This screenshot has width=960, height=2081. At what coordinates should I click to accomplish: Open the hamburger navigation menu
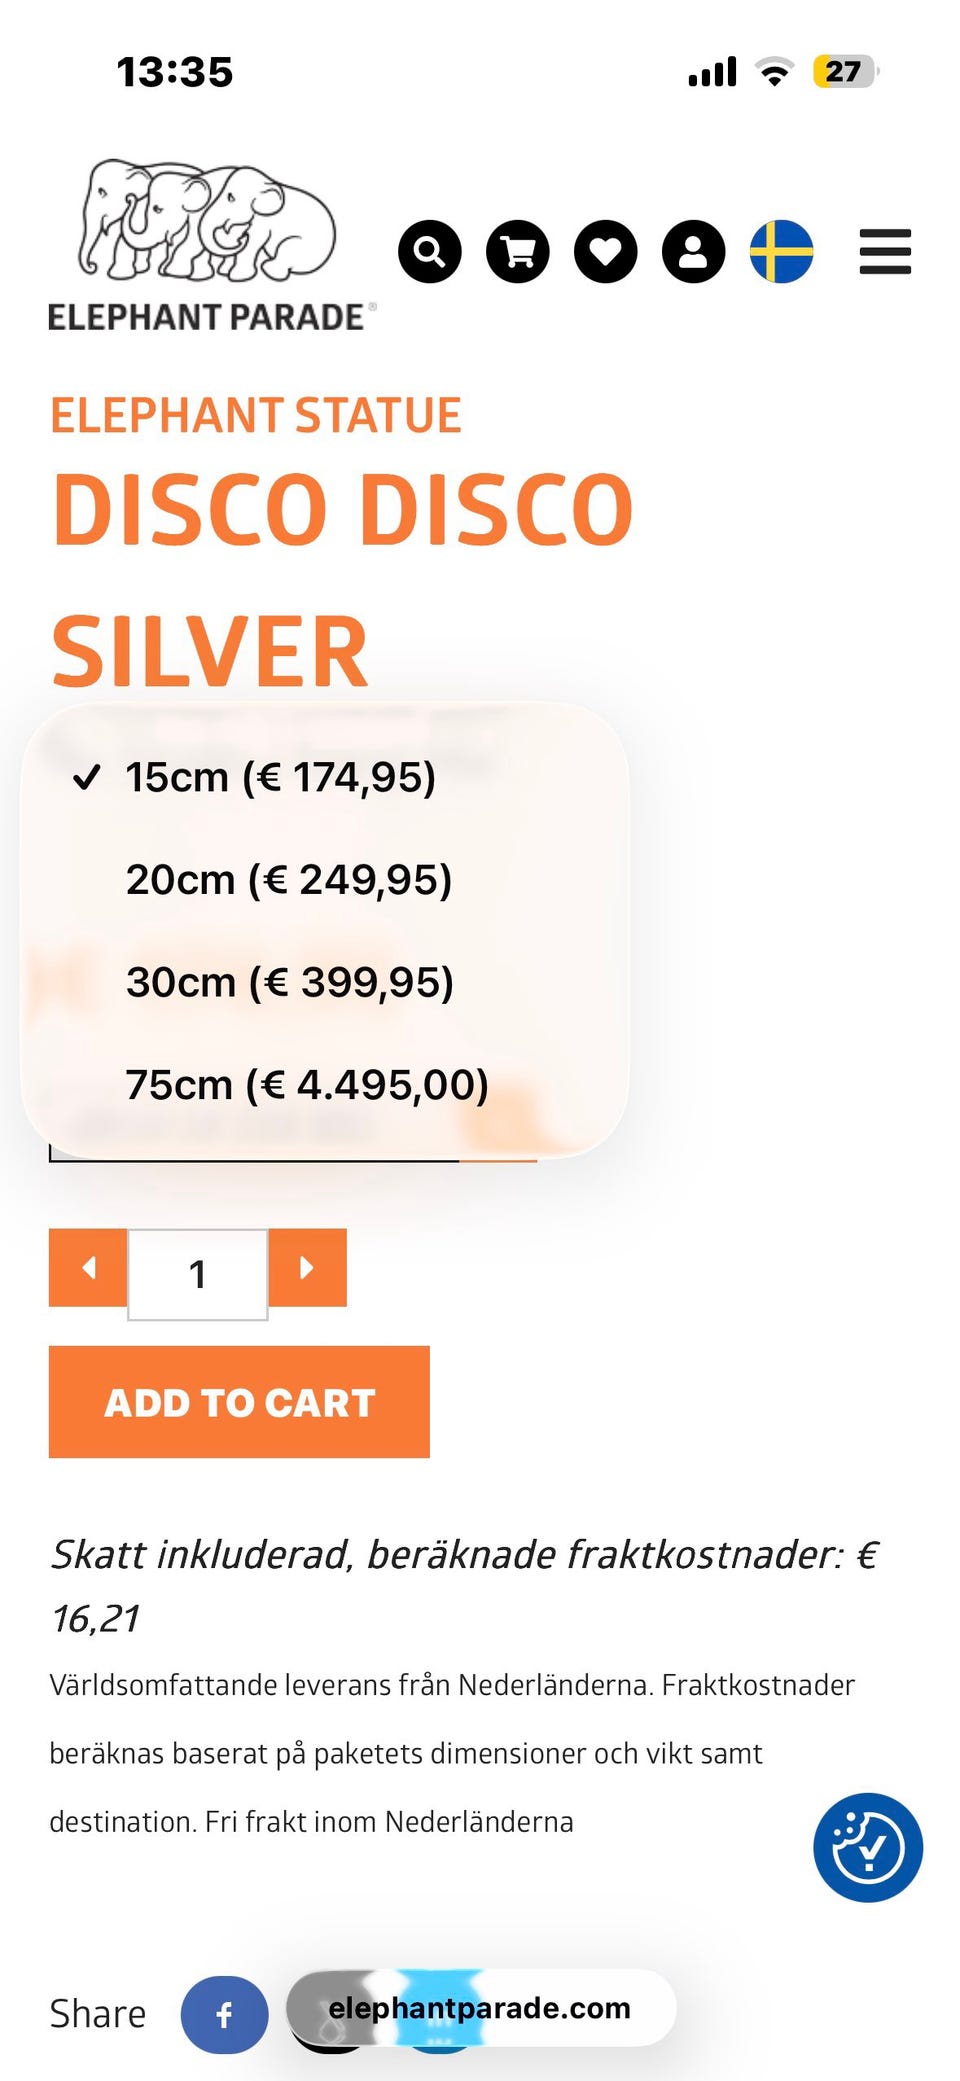pyautogui.click(x=885, y=251)
